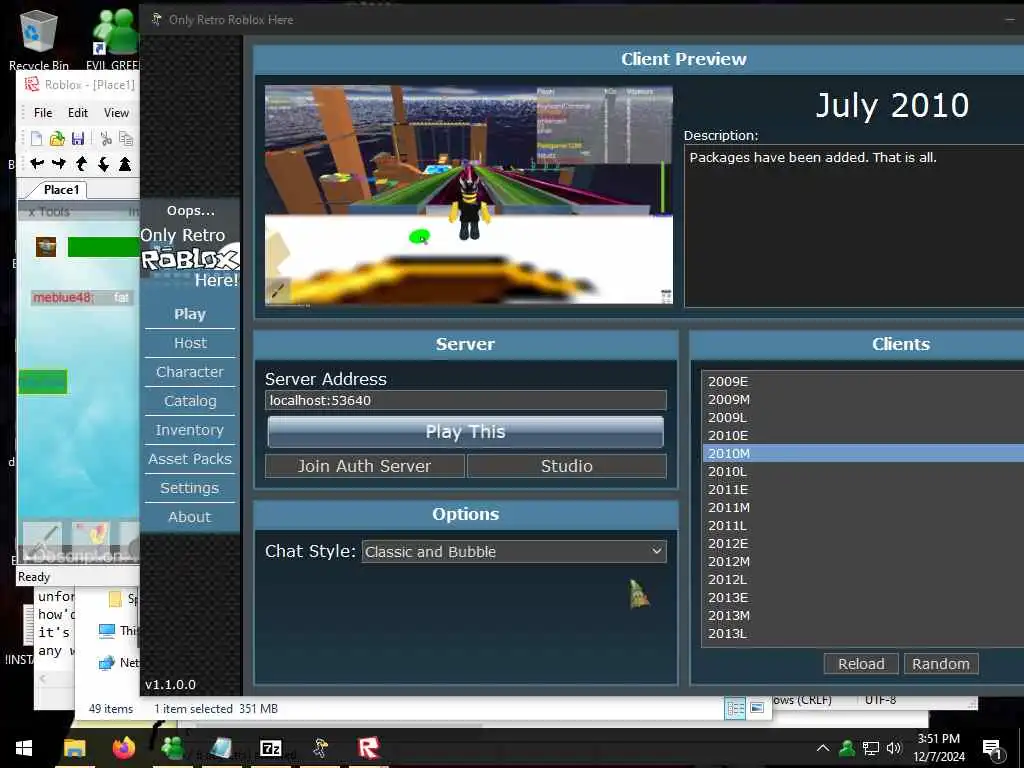This screenshot has width=1024, height=768.
Task: Open the Catalog section
Action: [189, 400]
